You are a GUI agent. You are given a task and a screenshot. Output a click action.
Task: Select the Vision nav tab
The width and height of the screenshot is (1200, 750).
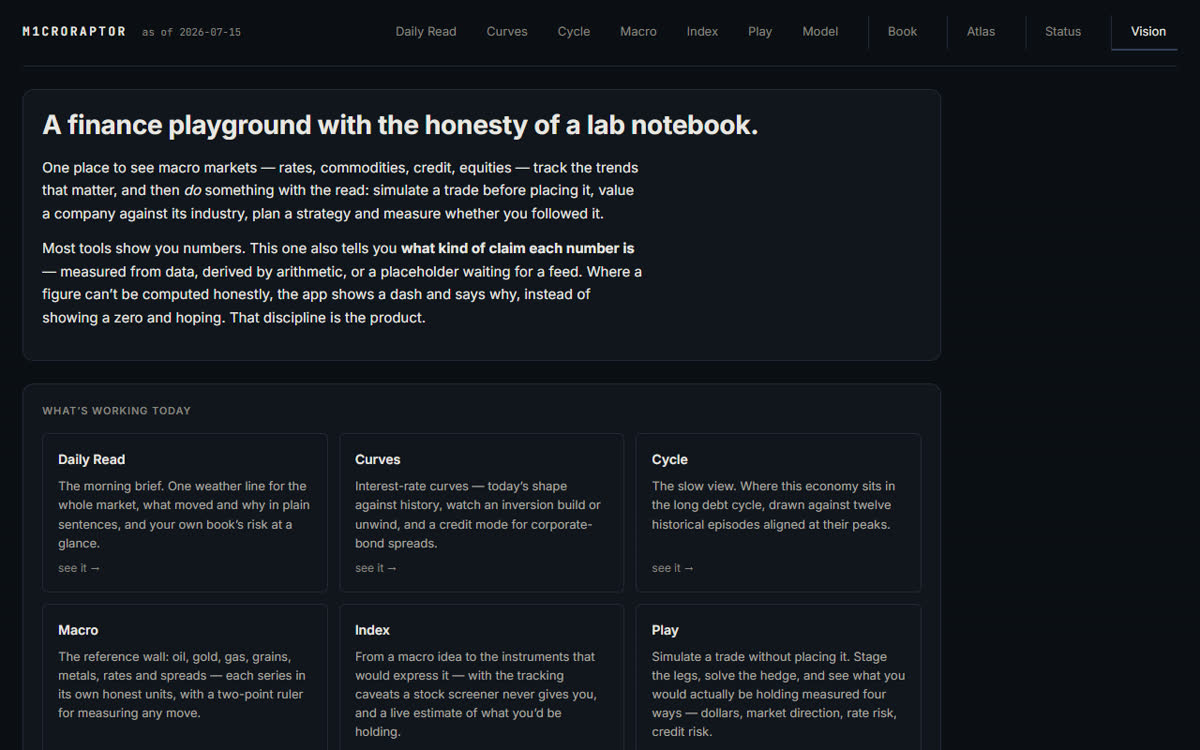click(x=1148, y=31)
